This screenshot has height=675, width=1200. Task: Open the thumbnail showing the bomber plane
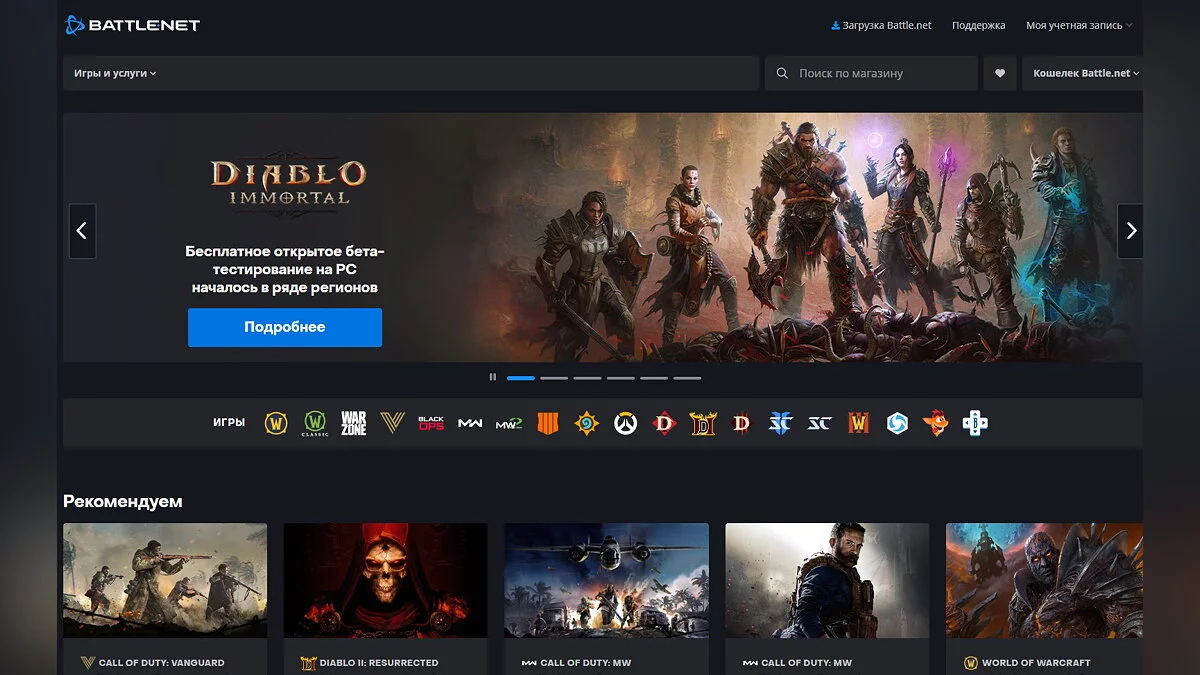tap(607, 580)
